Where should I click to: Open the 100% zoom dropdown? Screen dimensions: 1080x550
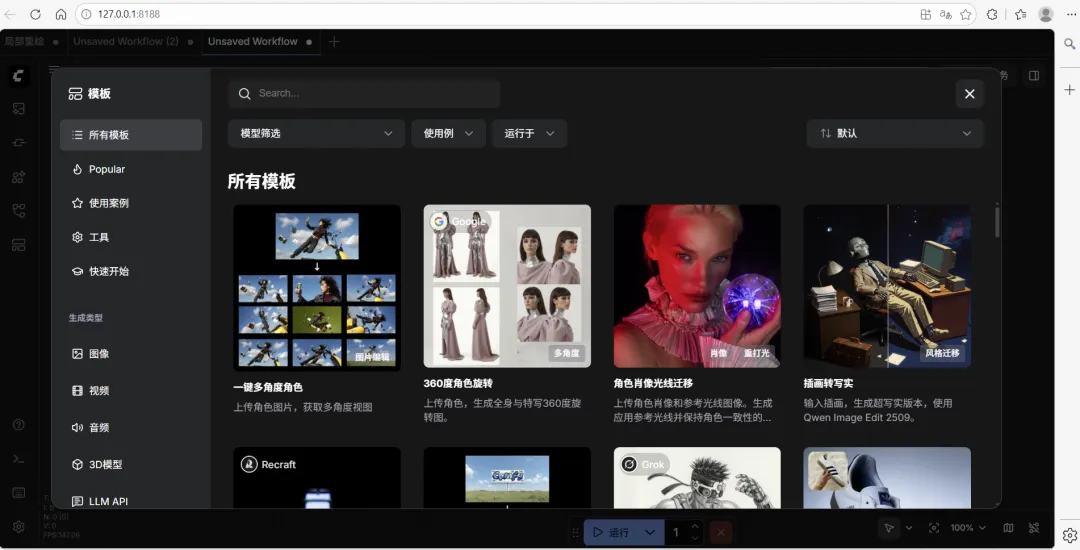tap(968, 528)
